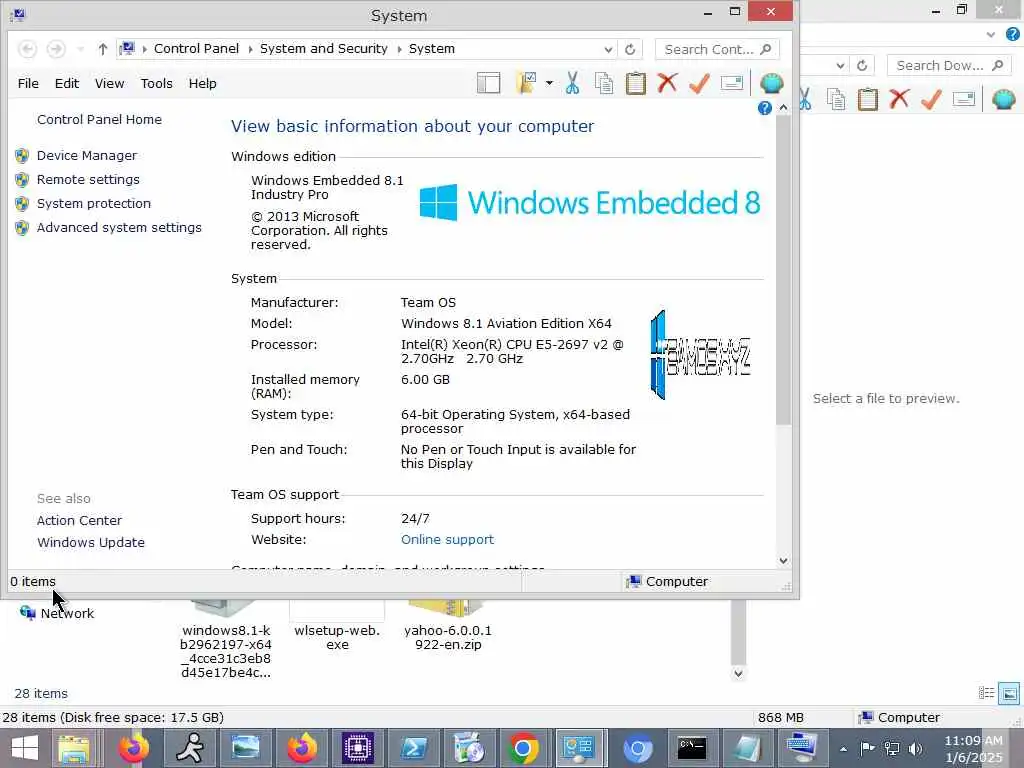Click the red X Delete icon in background Explorer

[899, 99]
